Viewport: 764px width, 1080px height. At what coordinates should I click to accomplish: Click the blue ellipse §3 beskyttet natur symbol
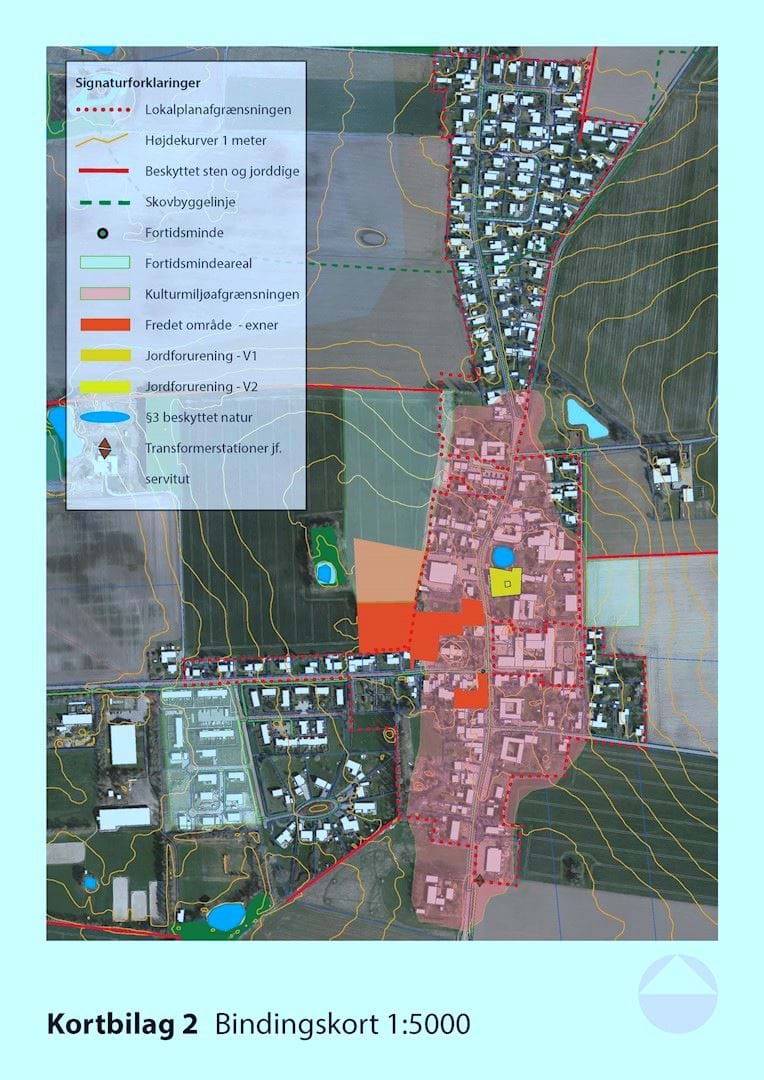click(103, 417)
